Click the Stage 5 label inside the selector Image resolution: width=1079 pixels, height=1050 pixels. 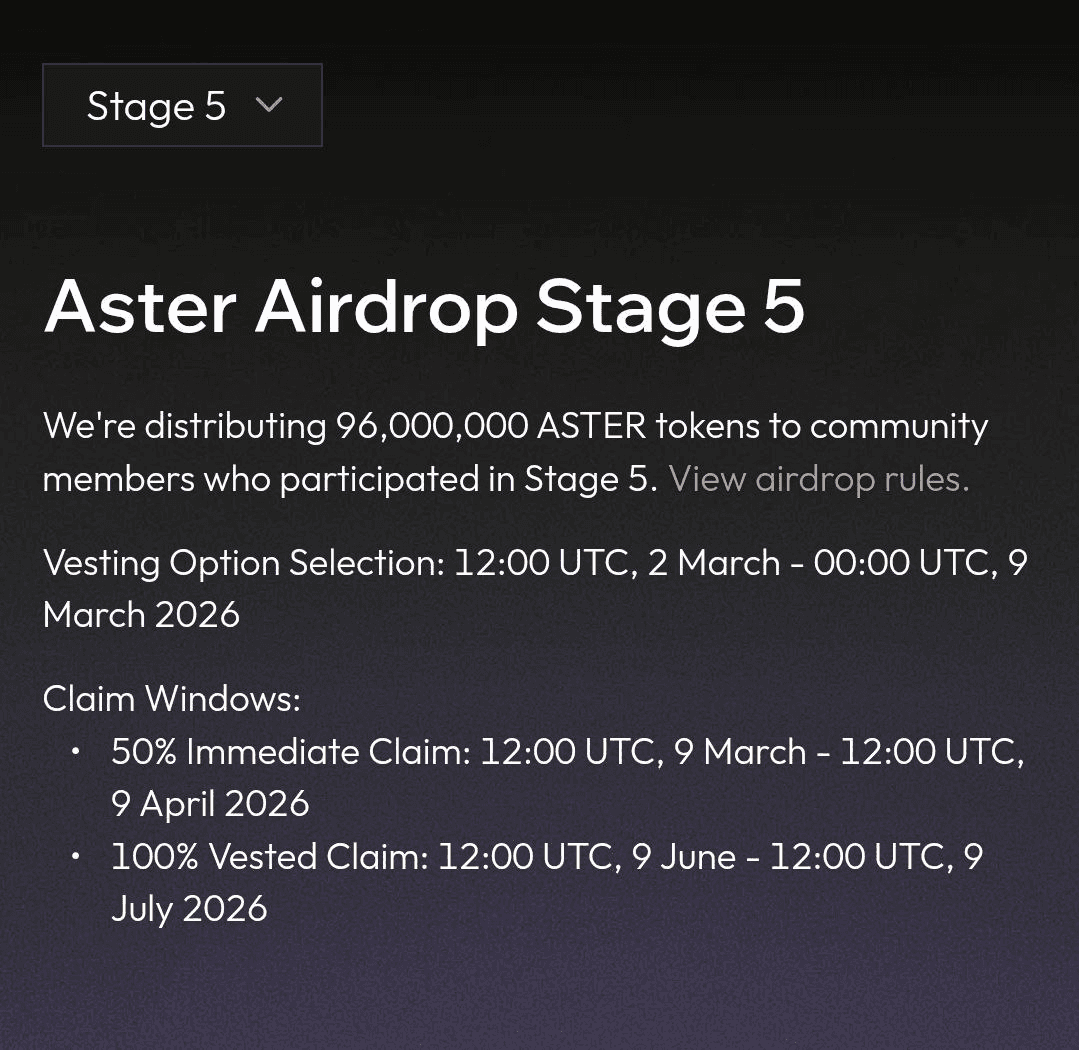pos(156,106)
